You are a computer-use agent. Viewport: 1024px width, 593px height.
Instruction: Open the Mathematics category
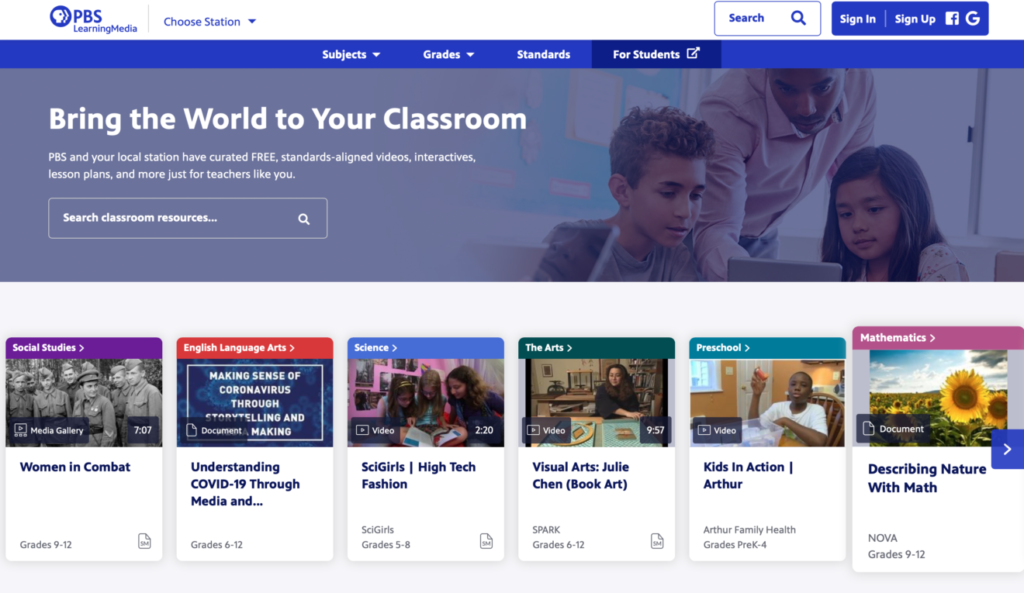tap(898, 338)
